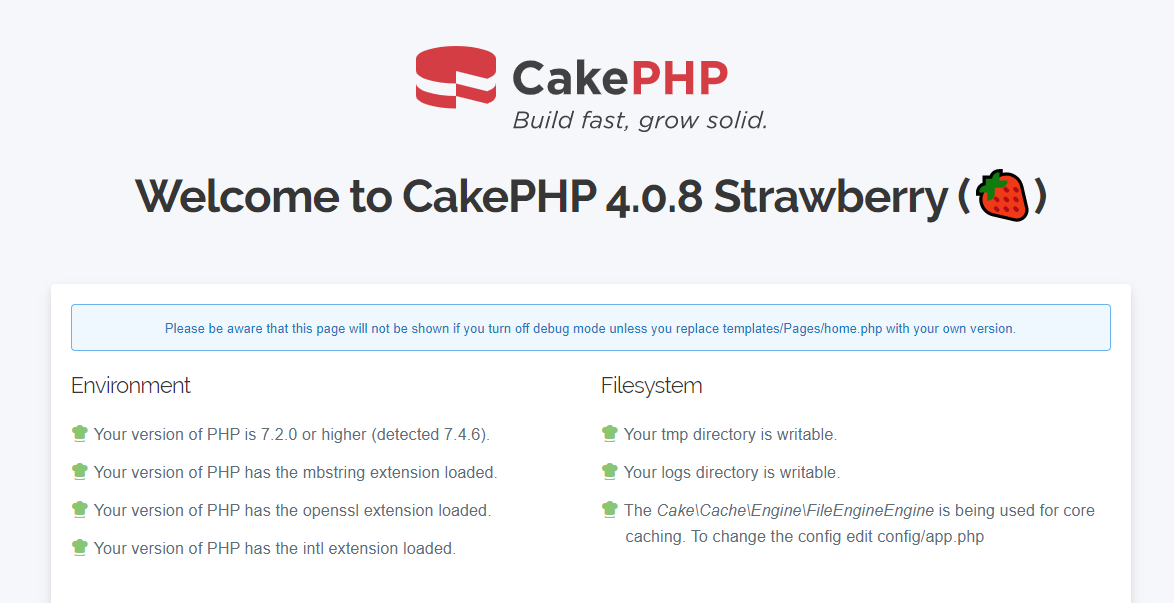Click the mbstring extension loaded message
Viewport: 1174px width, 603px height.
point(296,473)
